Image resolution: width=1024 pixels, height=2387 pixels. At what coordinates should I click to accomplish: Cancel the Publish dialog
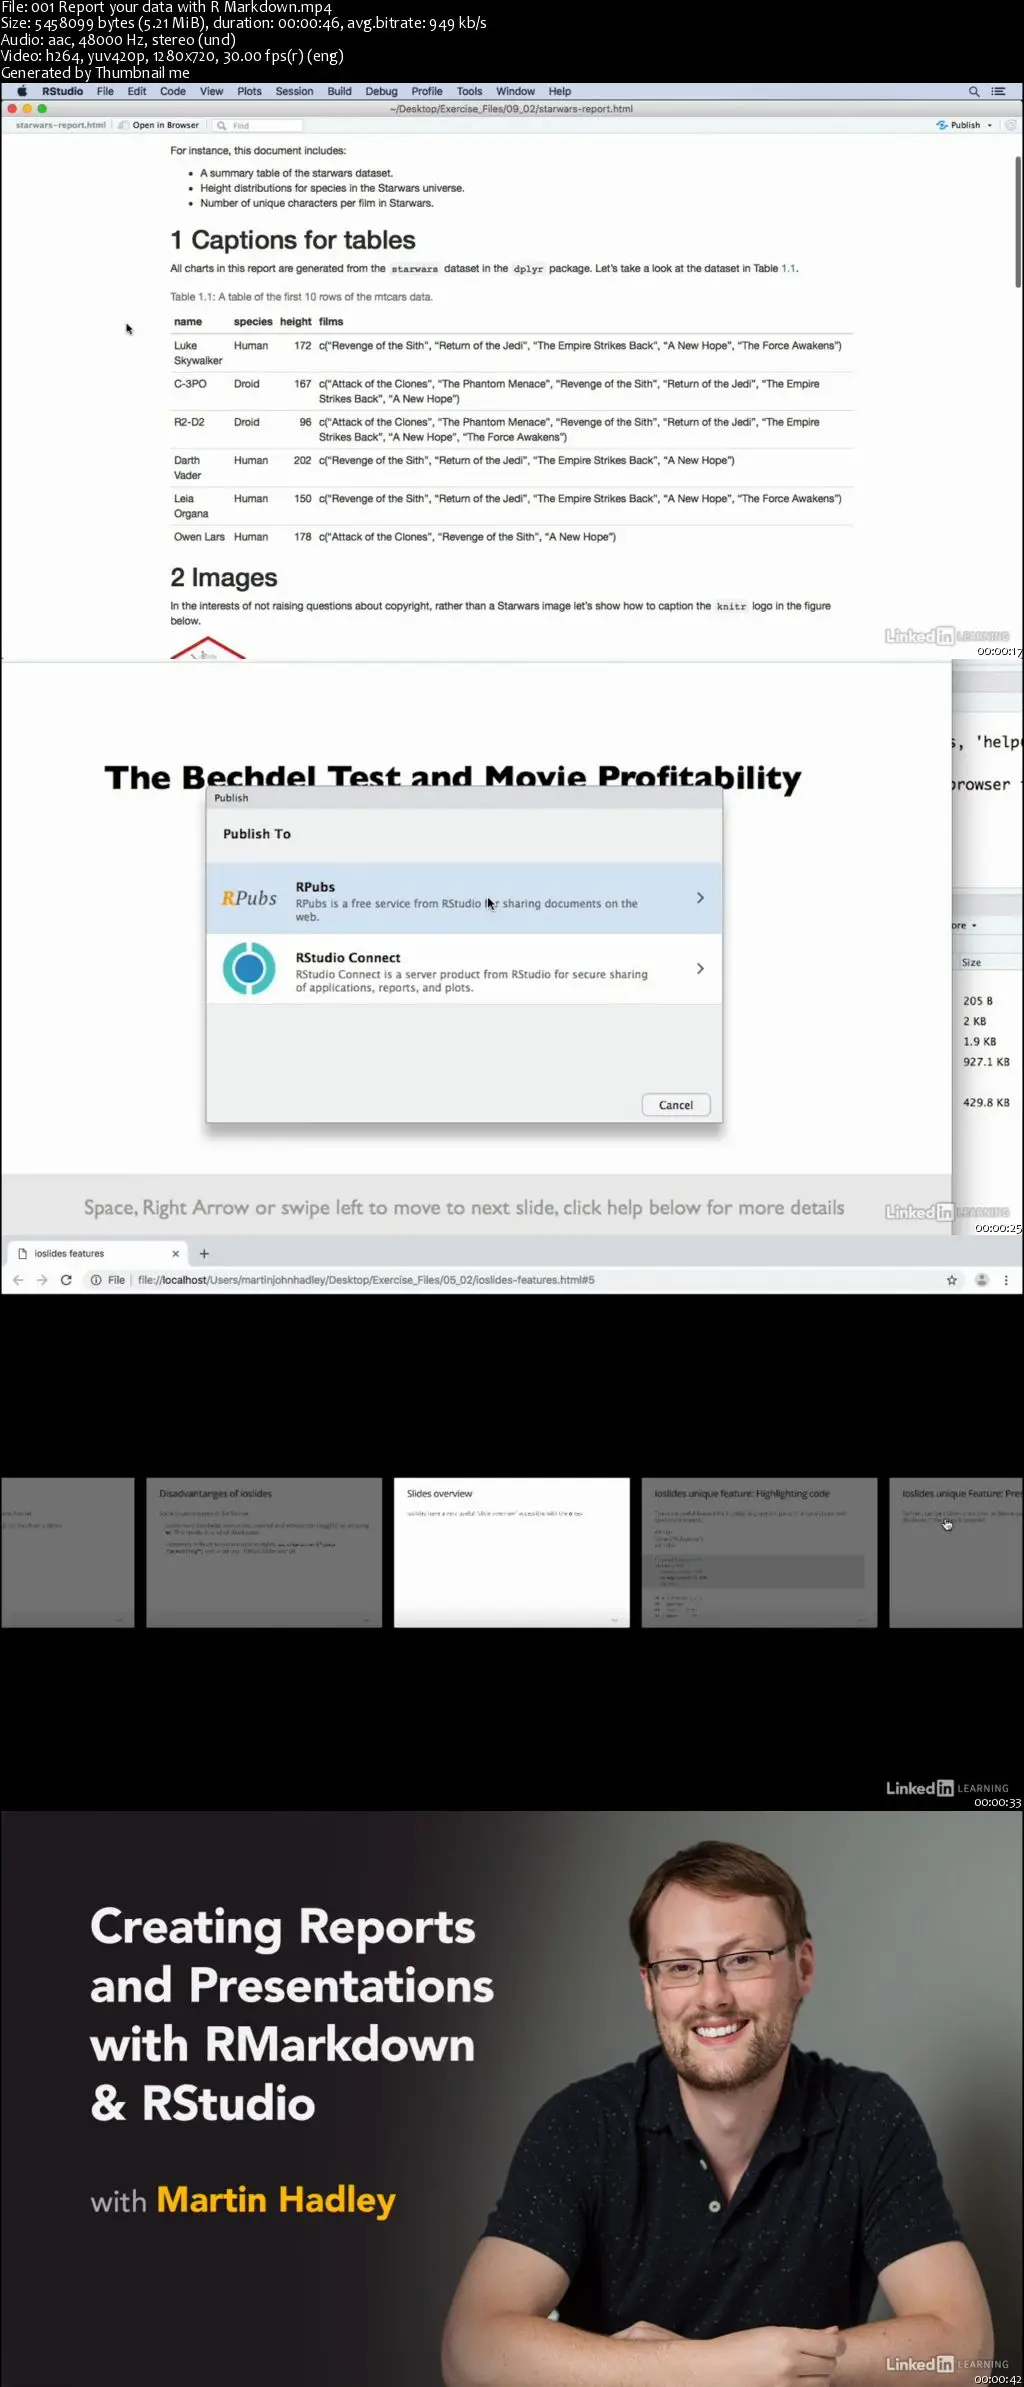click(x=676, y=1105)
